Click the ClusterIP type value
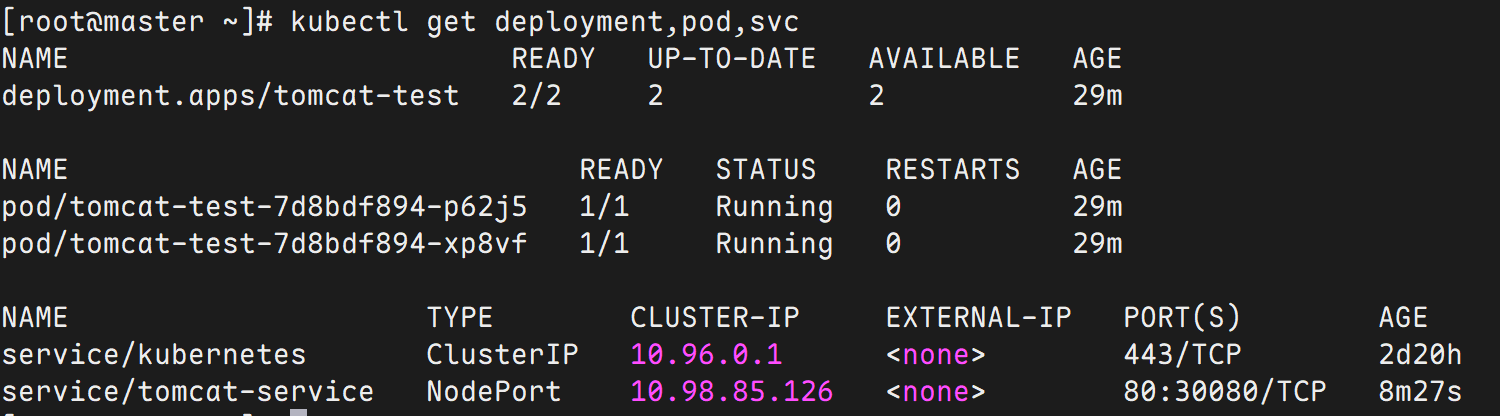The image size is (1500, 416). pos(502,355)
